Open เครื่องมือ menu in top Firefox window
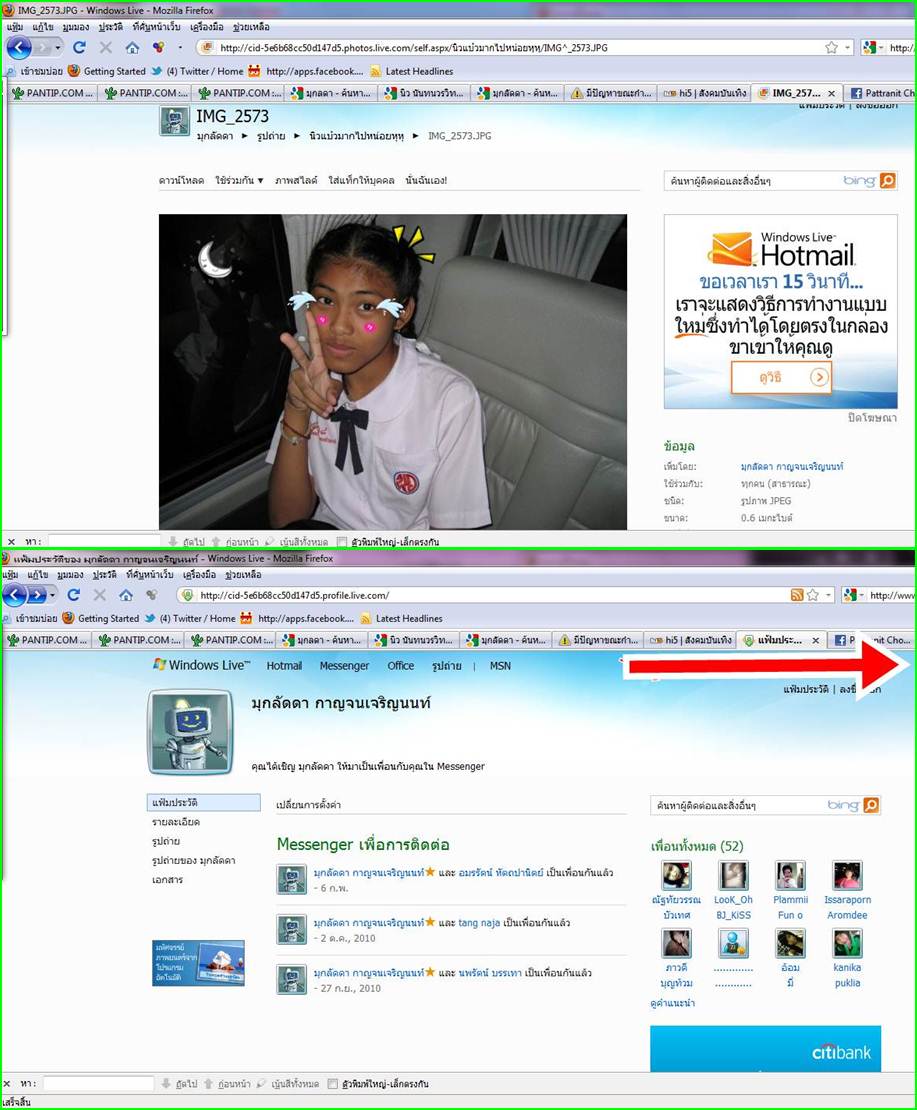 [x=207, y=27]
